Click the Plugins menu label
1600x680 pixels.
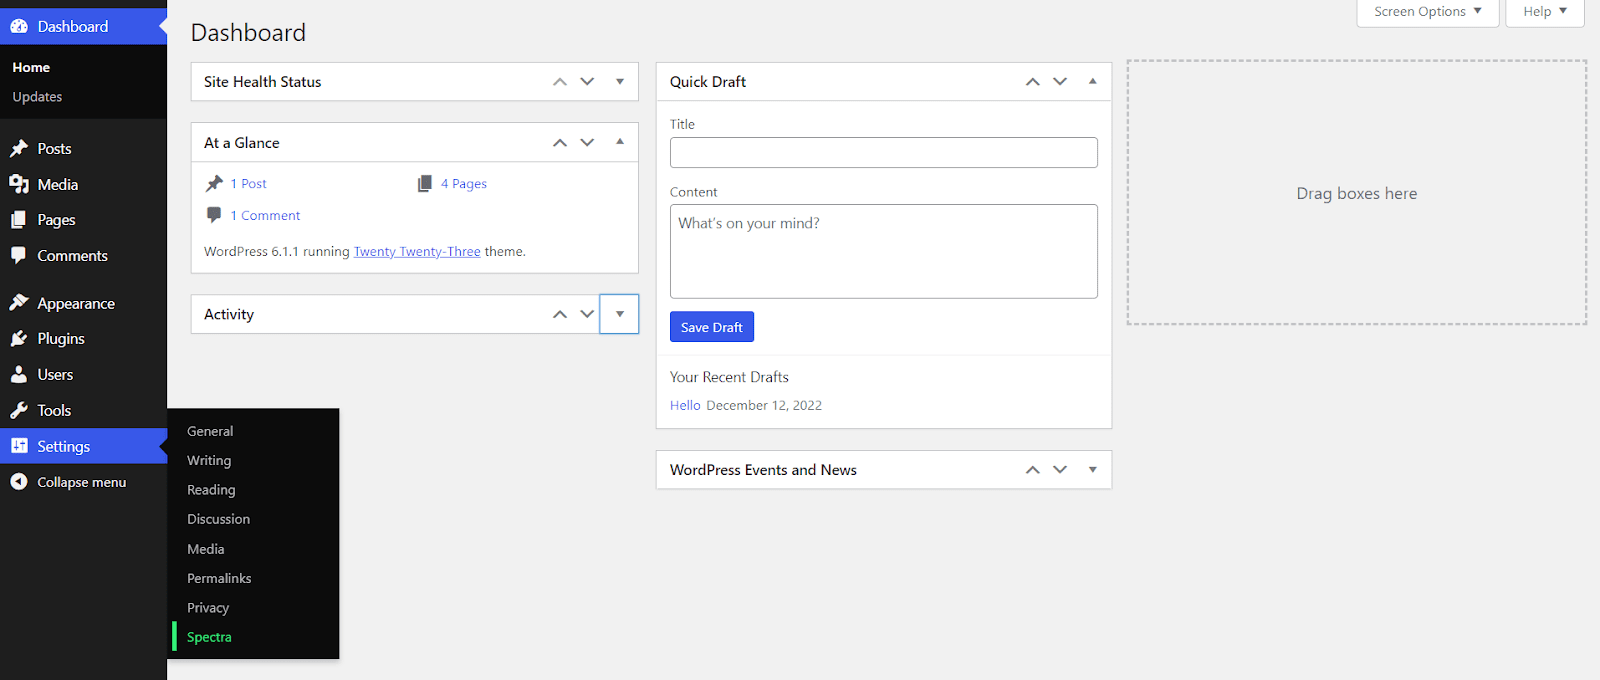click(61, 339)
